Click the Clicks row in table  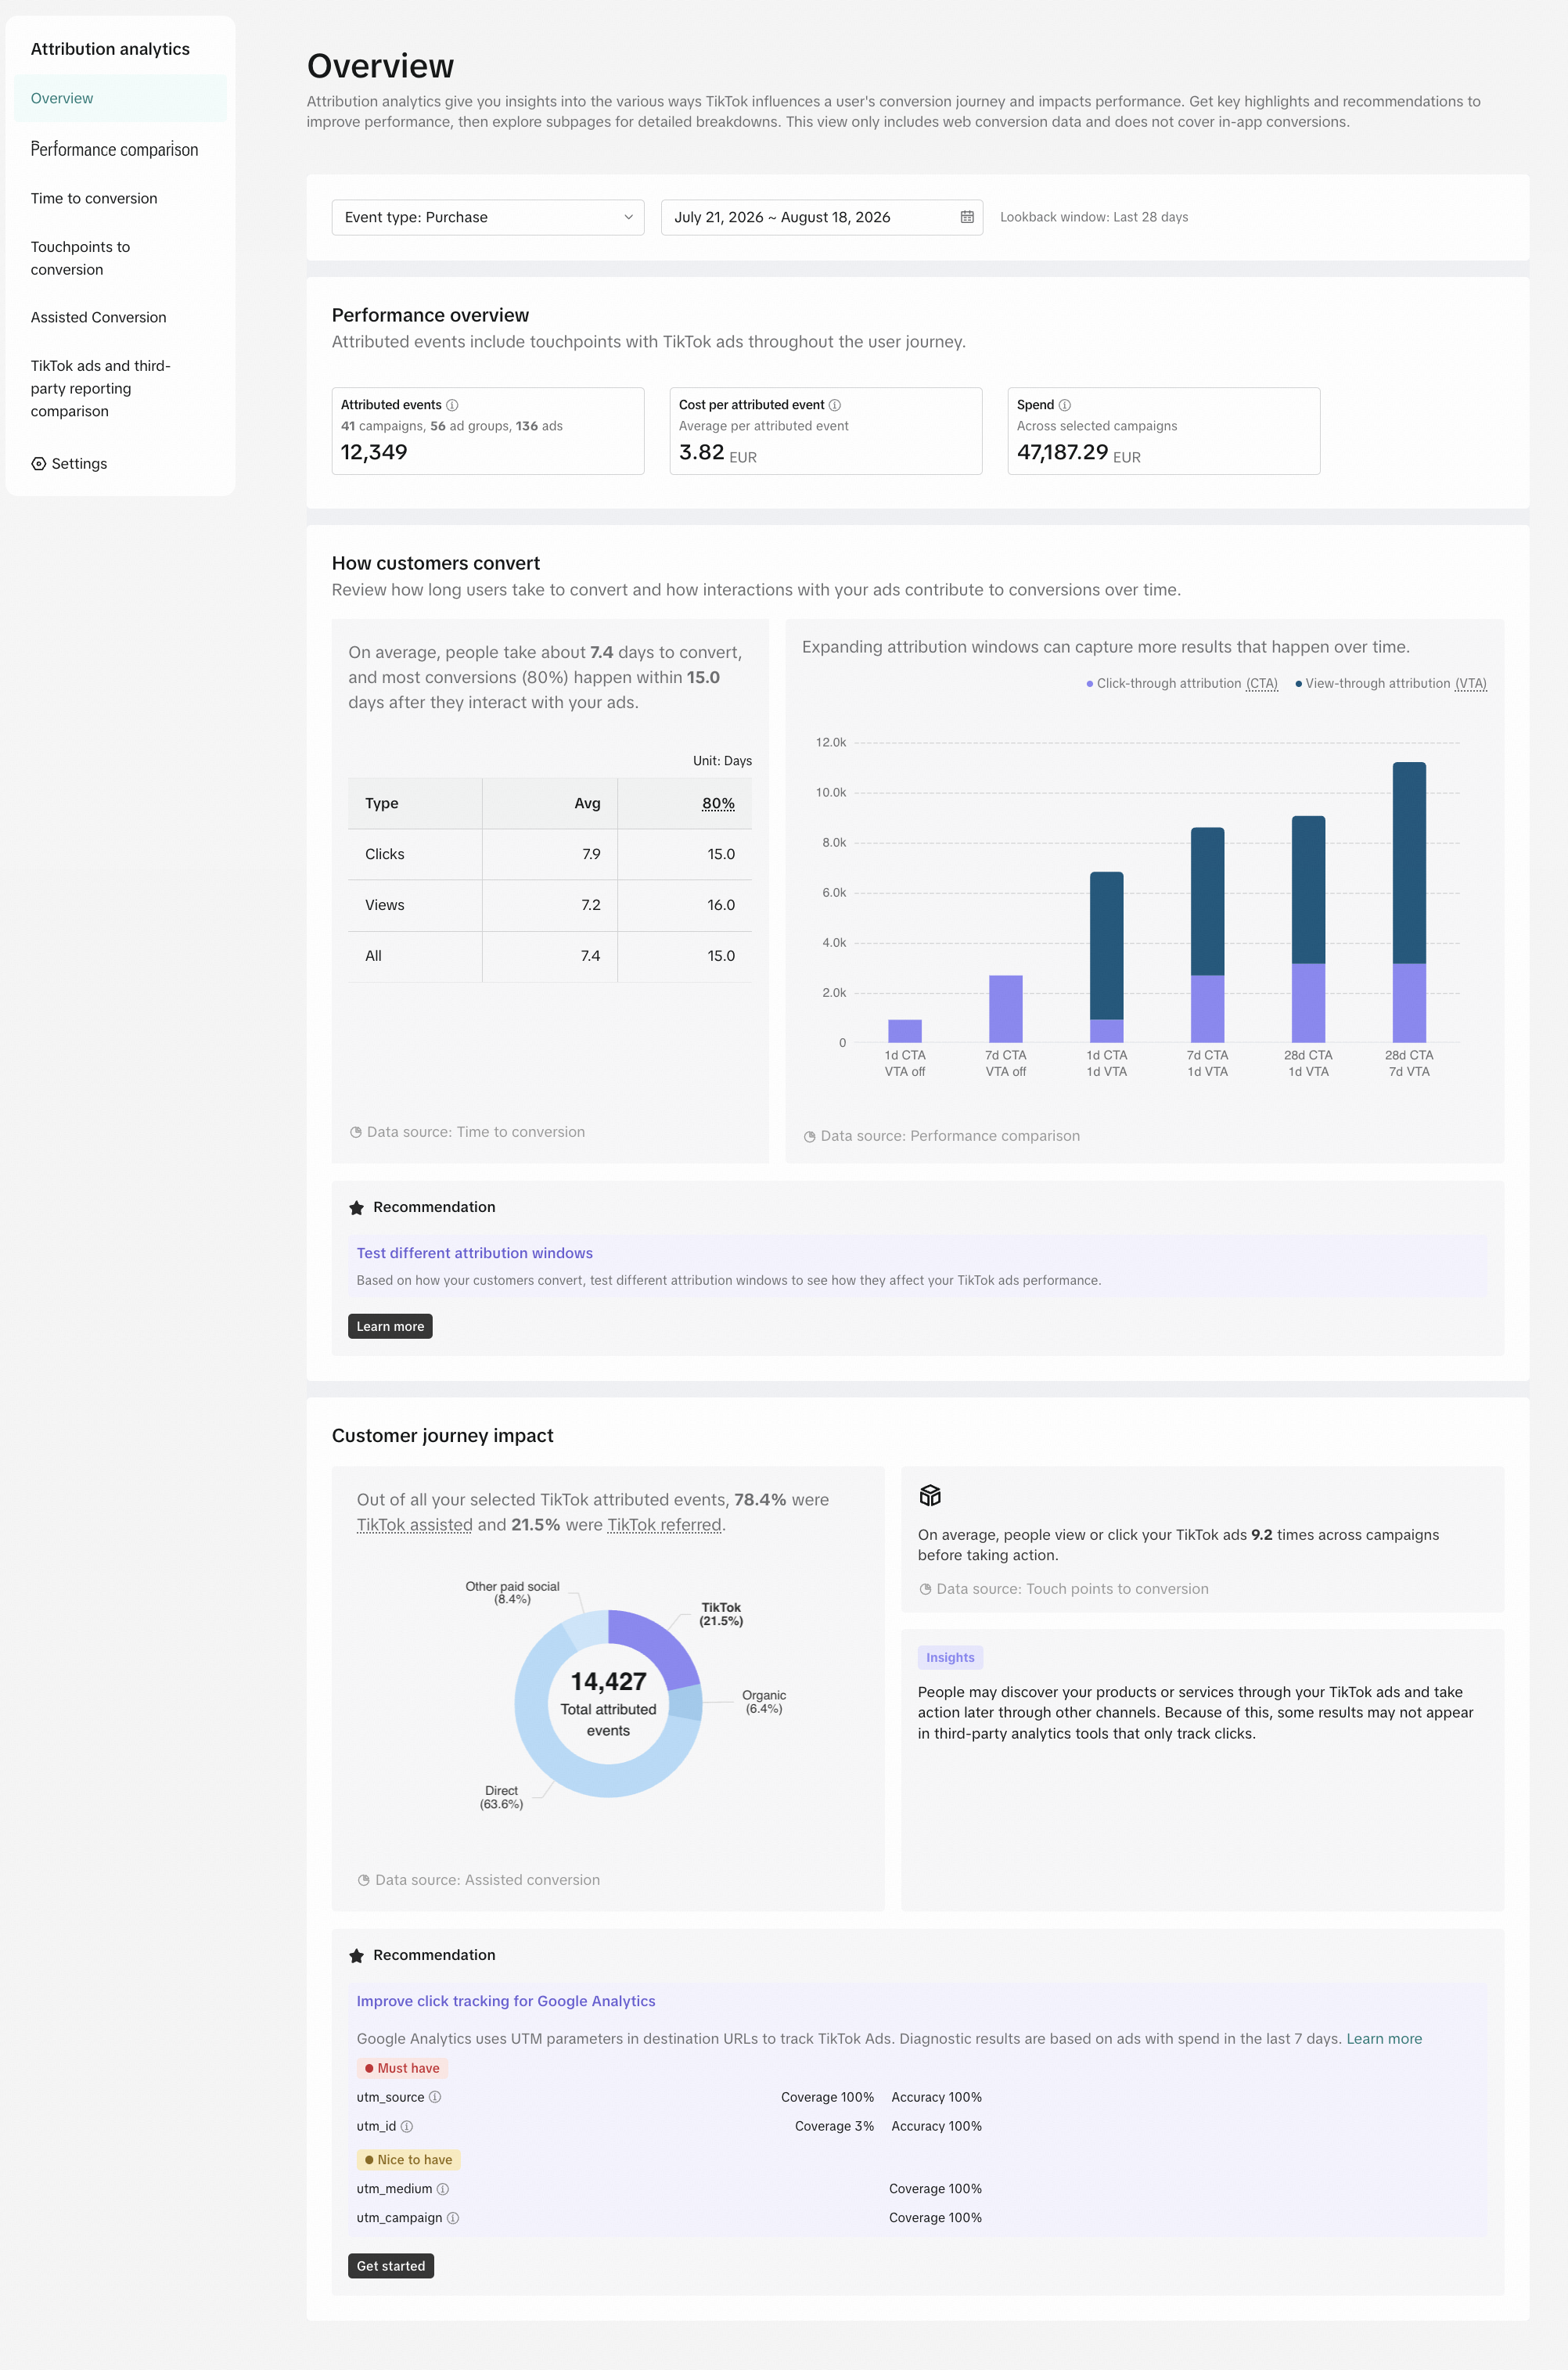(550, 854)
